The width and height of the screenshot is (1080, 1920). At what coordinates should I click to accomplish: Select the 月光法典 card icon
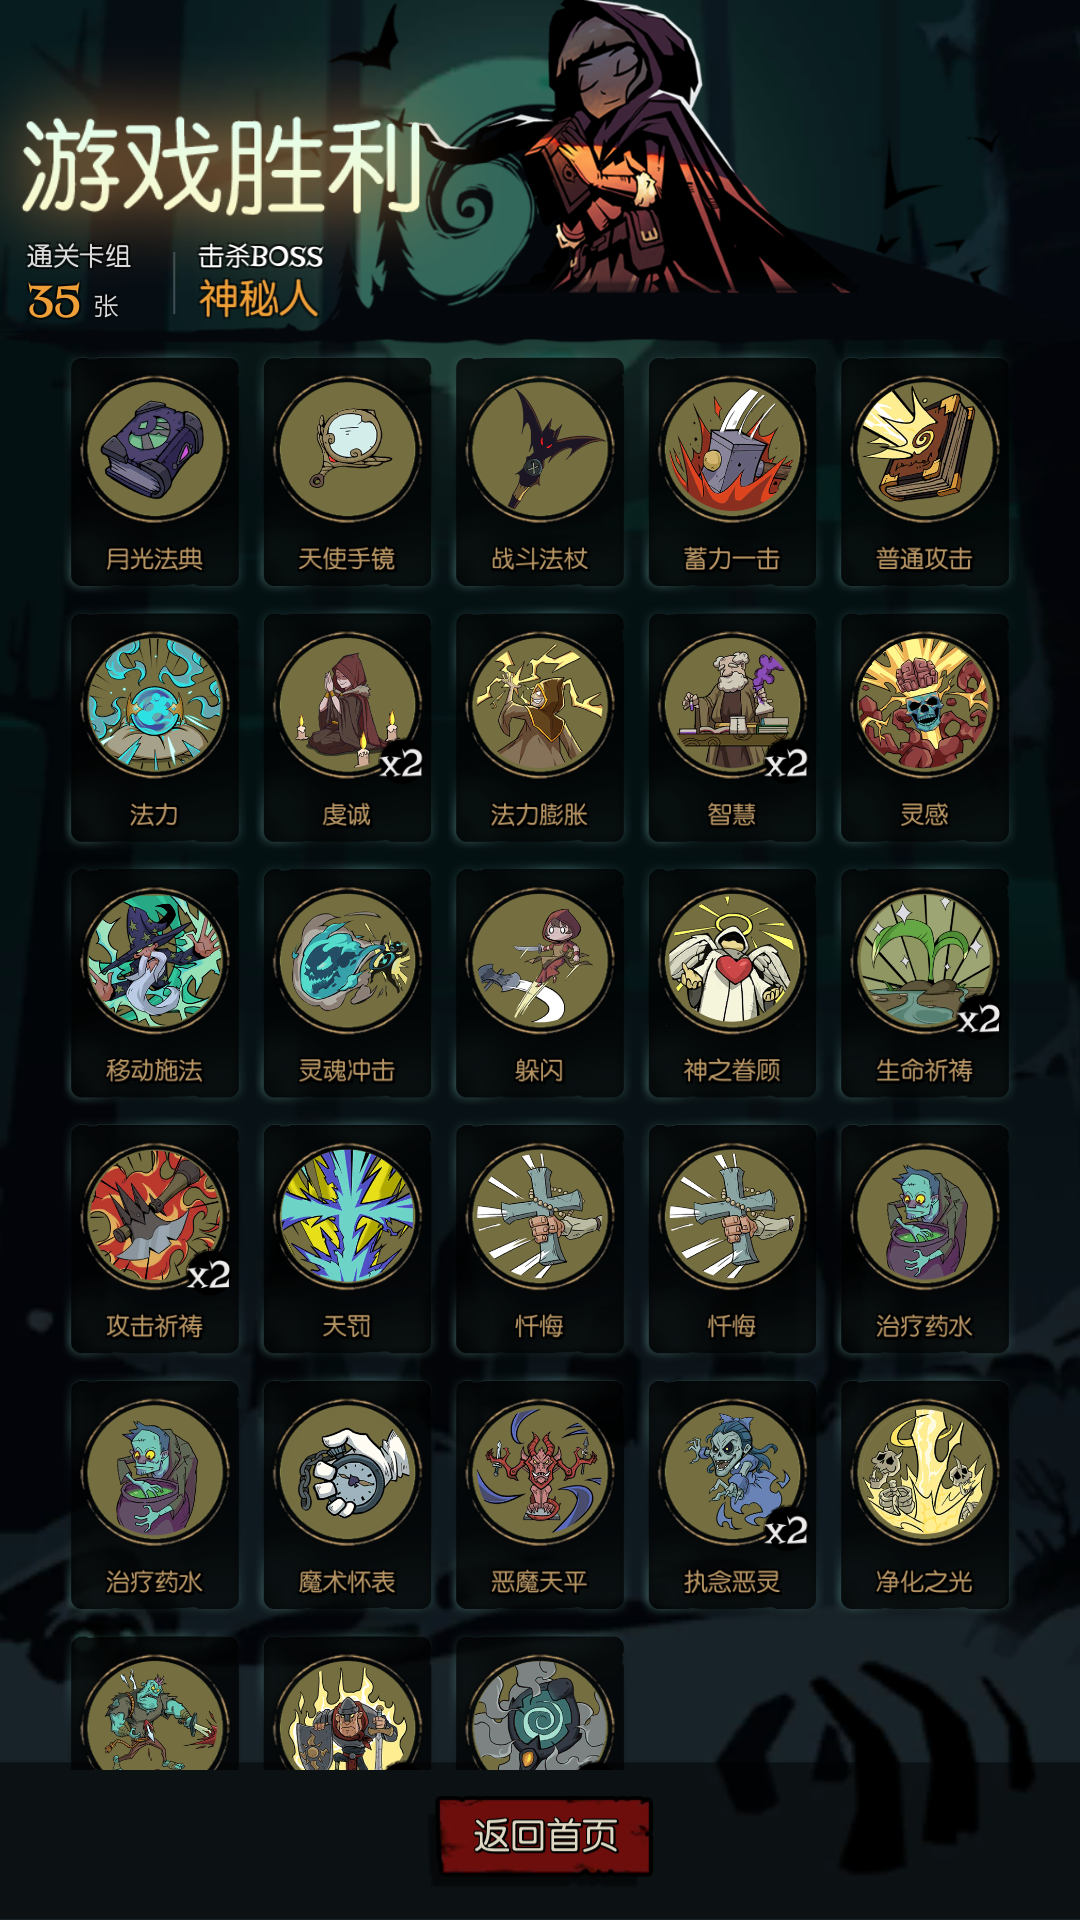[155, 472]
